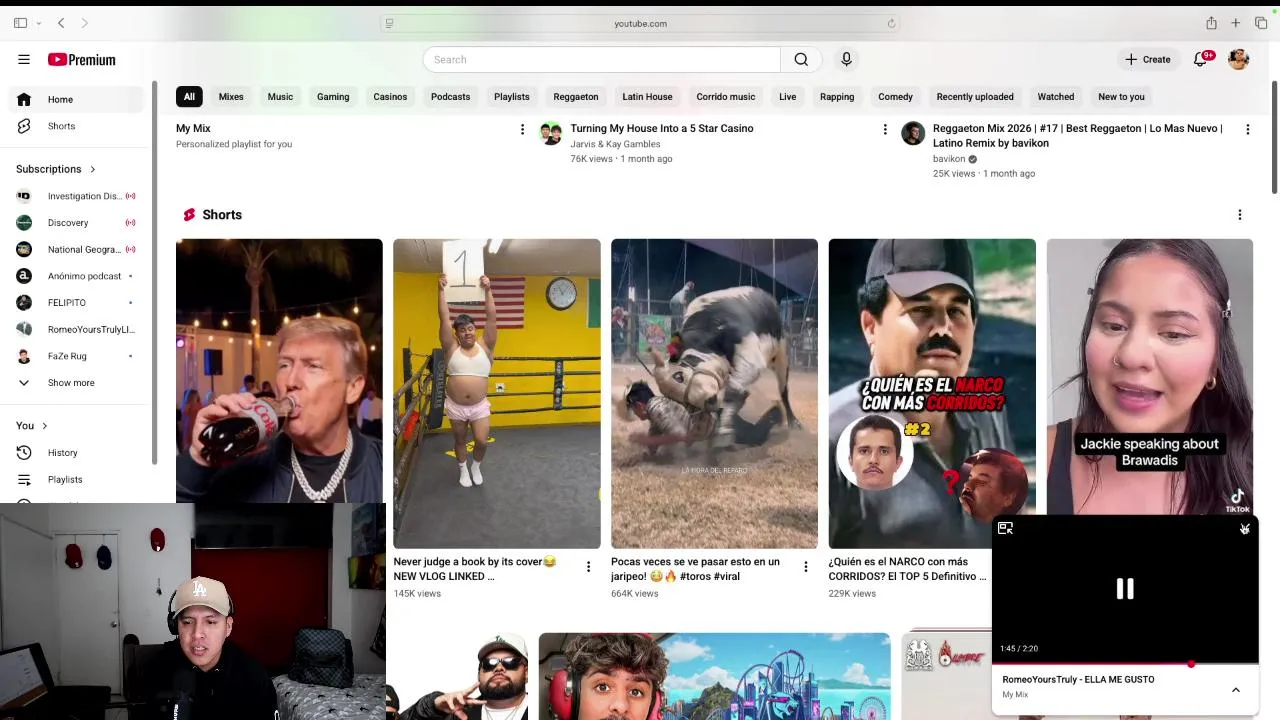Click Safari sidebar toggle icon
This screenshot has height=720, width=1280.
20,23
